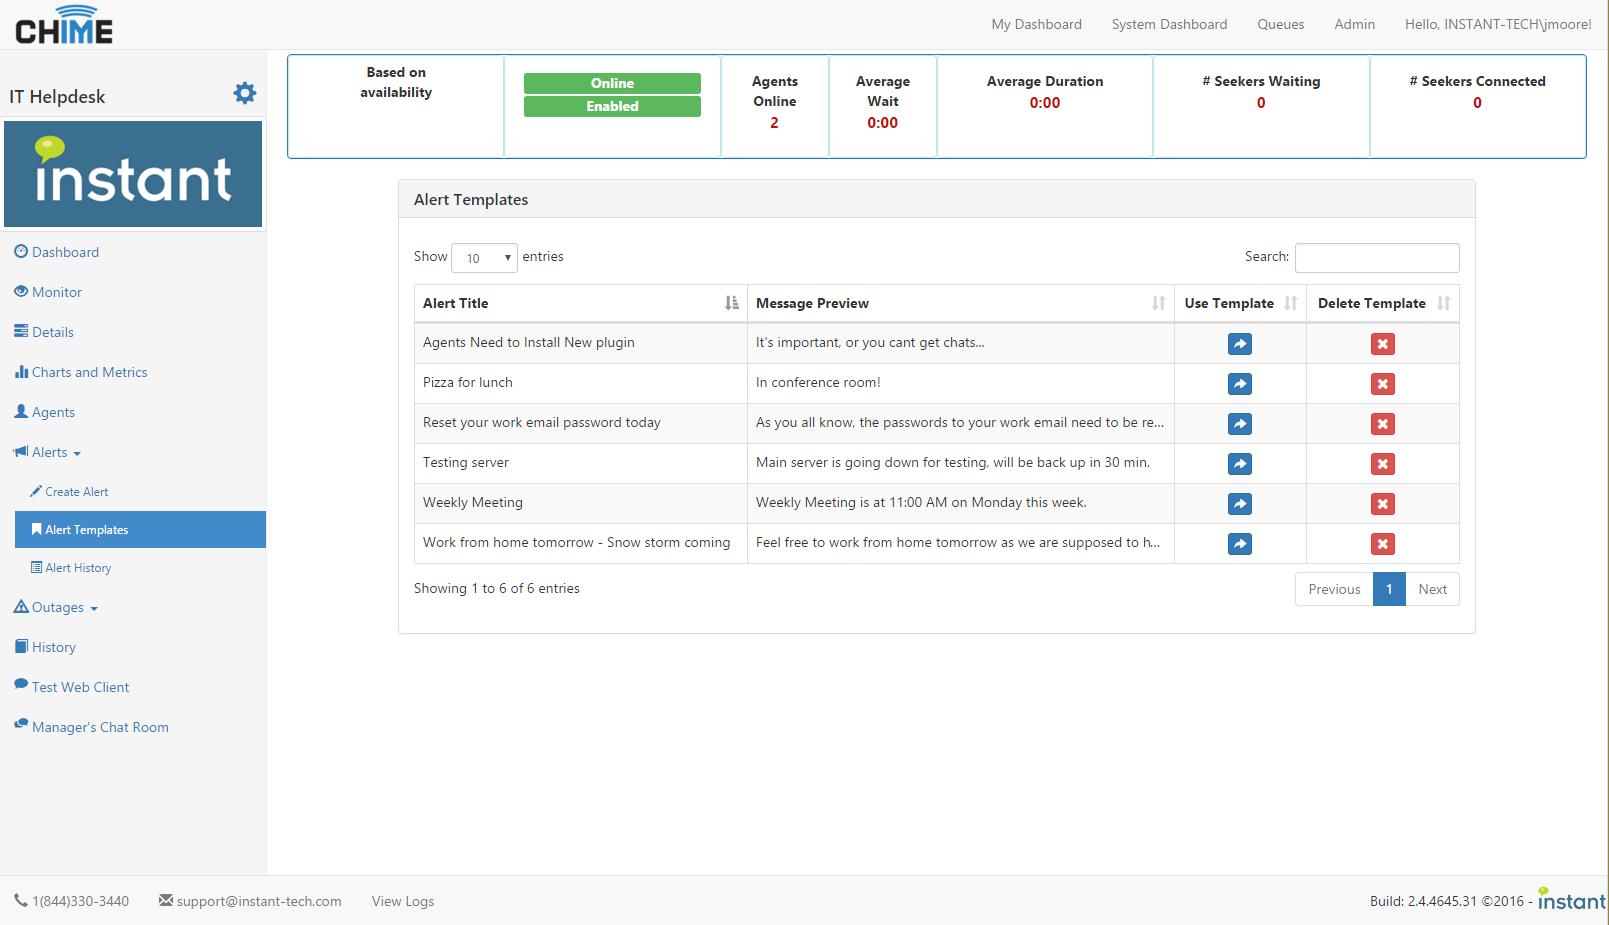1609x925 pixels.
Task: Delete the 'Pizza for lunch' template
Action: pos(1383,384)
